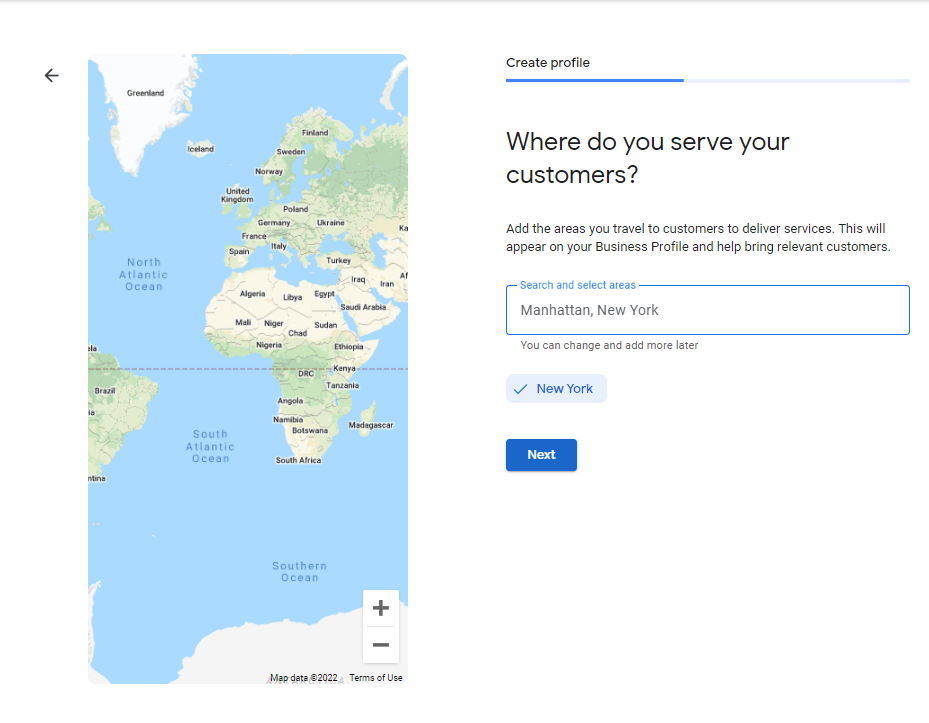Click Madagascar label on the map

click(x=370, y=425)
